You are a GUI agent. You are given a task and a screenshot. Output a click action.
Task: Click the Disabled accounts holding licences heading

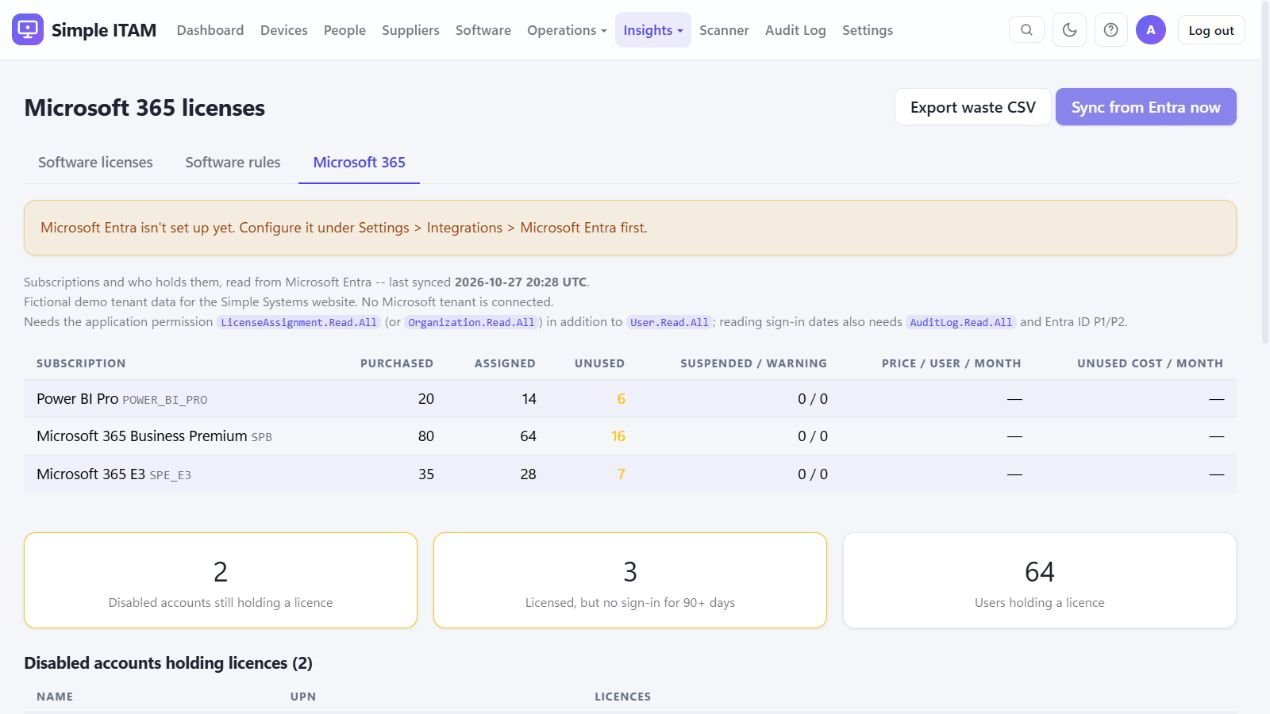(x=168, y=663)
